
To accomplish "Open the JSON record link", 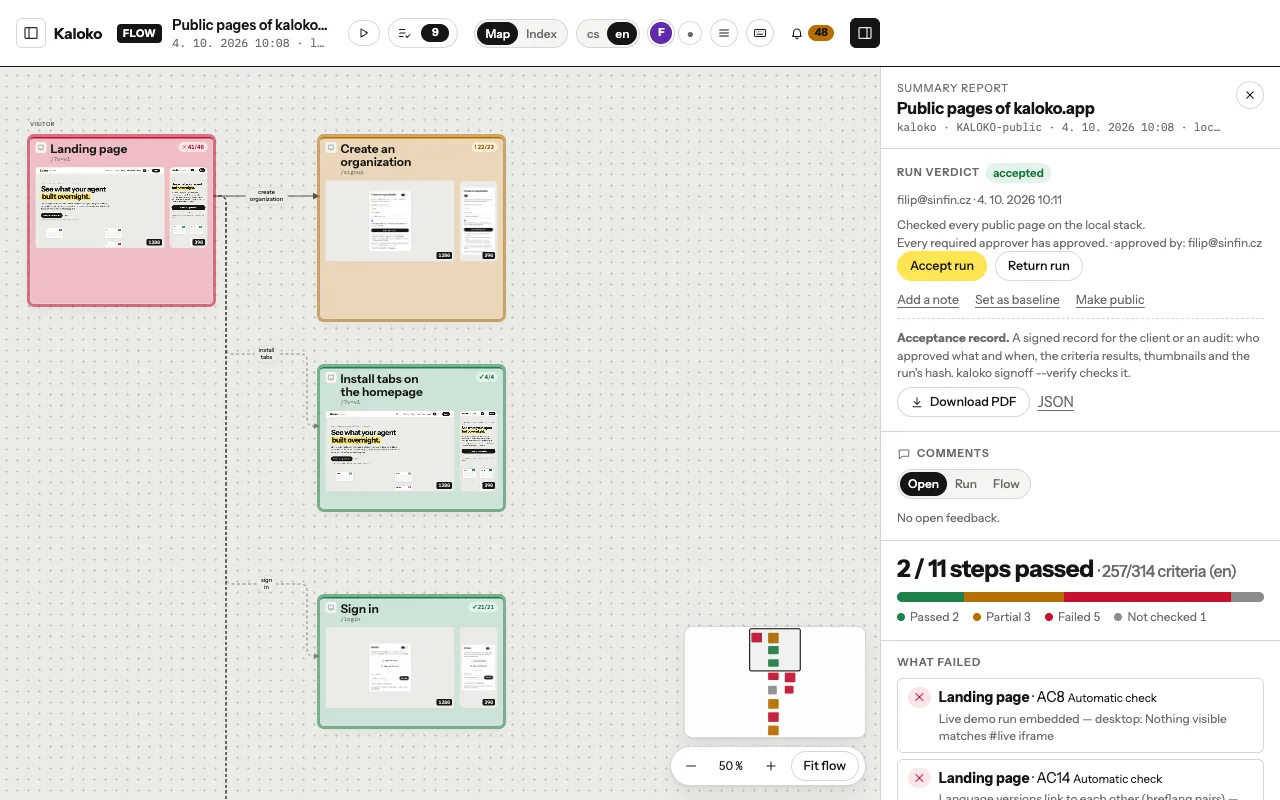I will click(1056, 402).
